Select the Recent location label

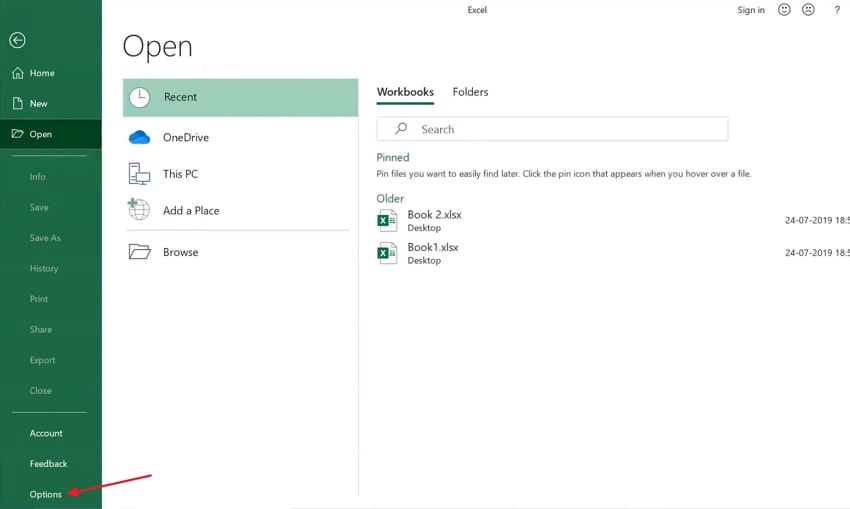180,97
